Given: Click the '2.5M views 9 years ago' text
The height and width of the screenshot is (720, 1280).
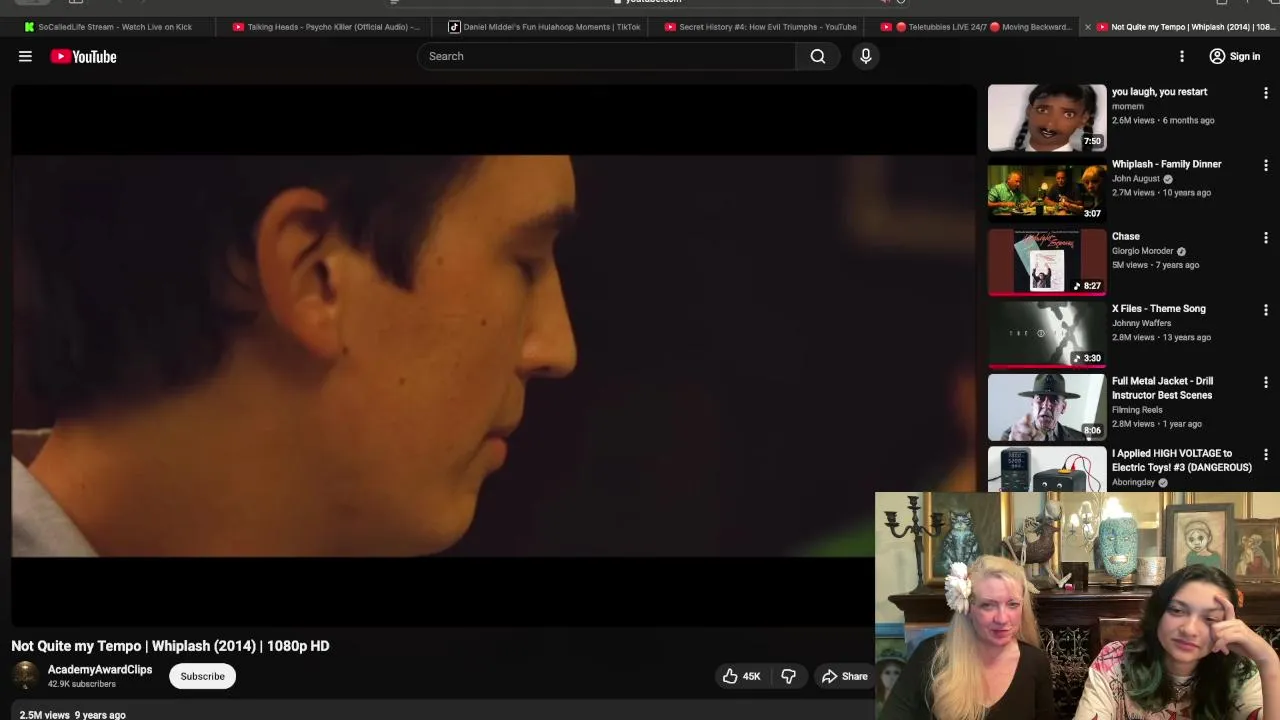Looking at the screenshot, I should click(73, 715).
